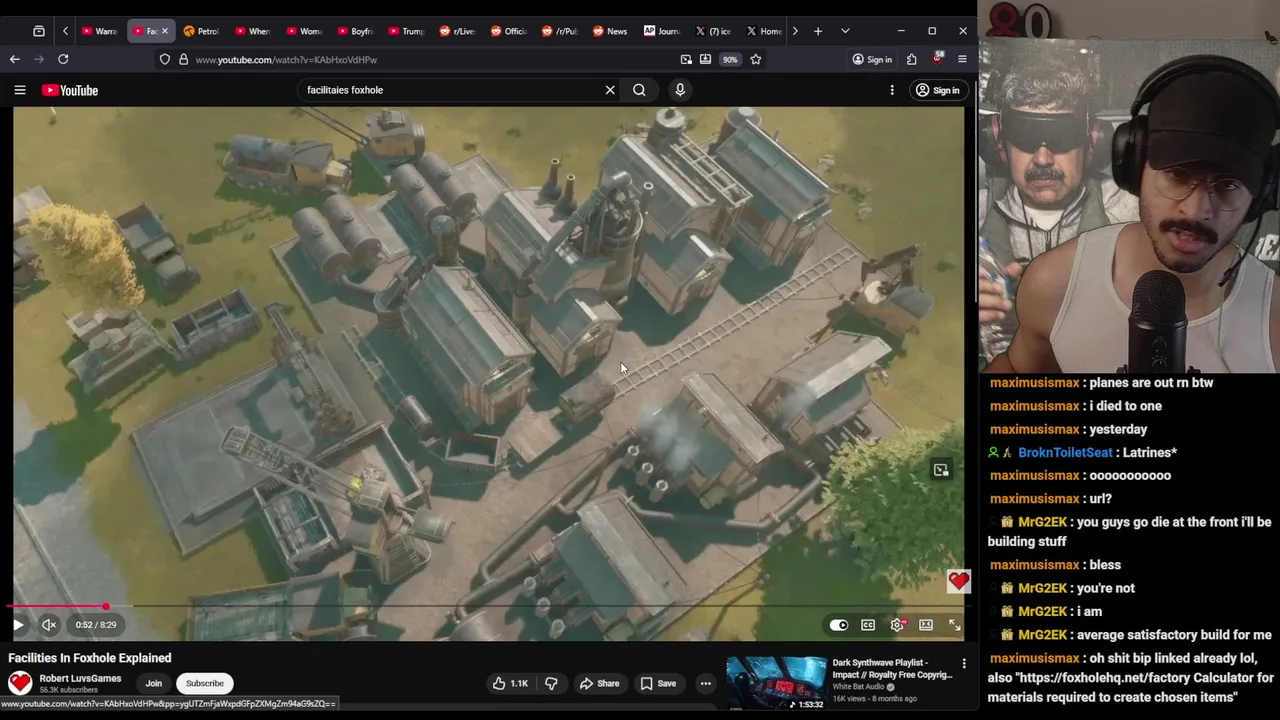Screen dimensions: 1280x720
Task: Switch to the AP Journal tab
Action: [x=661, y=31]
